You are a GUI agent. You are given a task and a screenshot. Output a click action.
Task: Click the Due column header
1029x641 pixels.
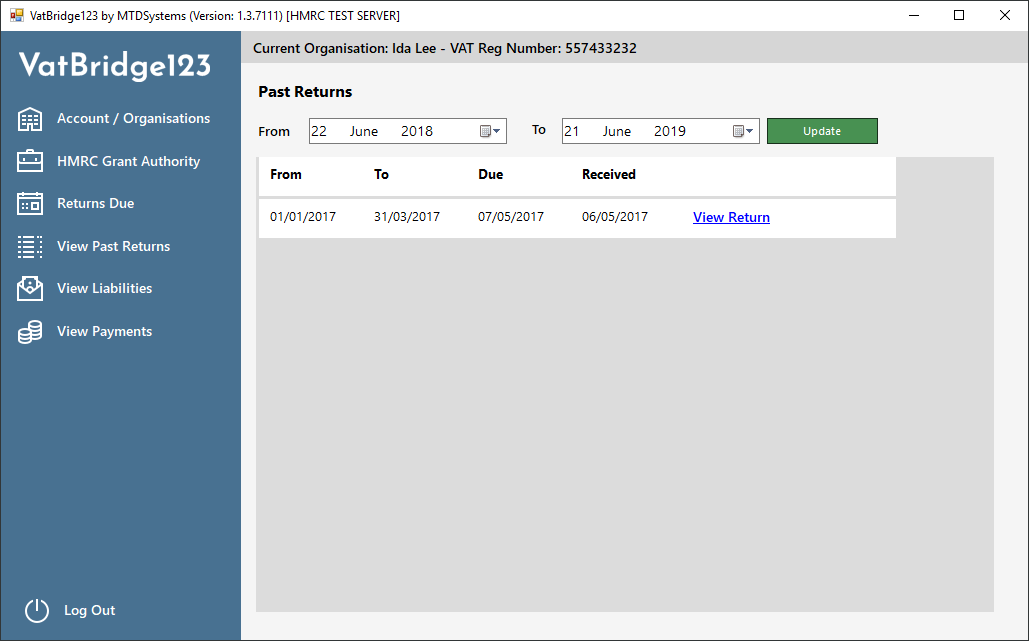[491, 175]
